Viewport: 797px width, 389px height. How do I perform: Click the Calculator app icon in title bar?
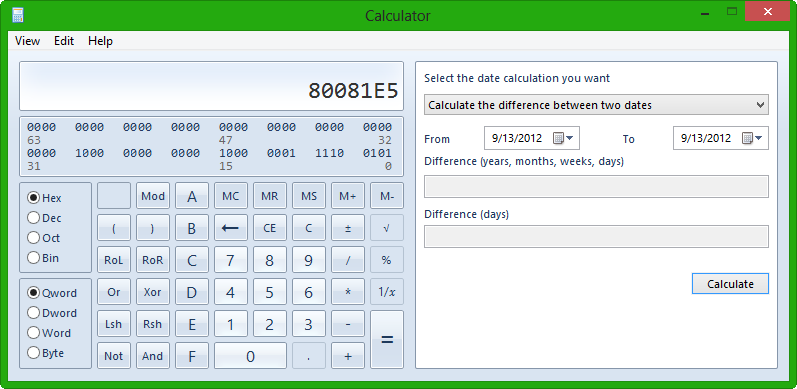pyautogui.click(x=18, y=15)
